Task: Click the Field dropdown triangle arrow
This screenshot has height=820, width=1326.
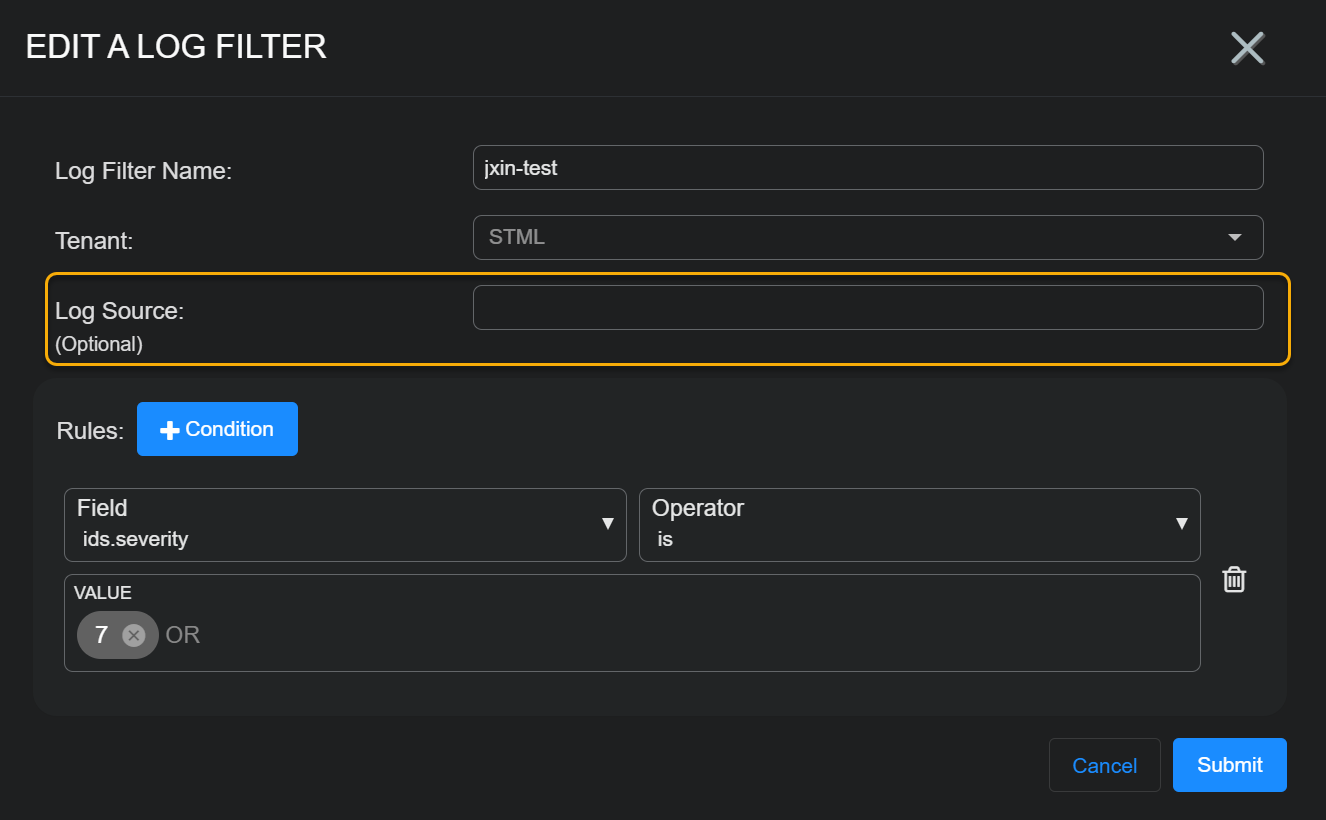Action: point(607,524)
